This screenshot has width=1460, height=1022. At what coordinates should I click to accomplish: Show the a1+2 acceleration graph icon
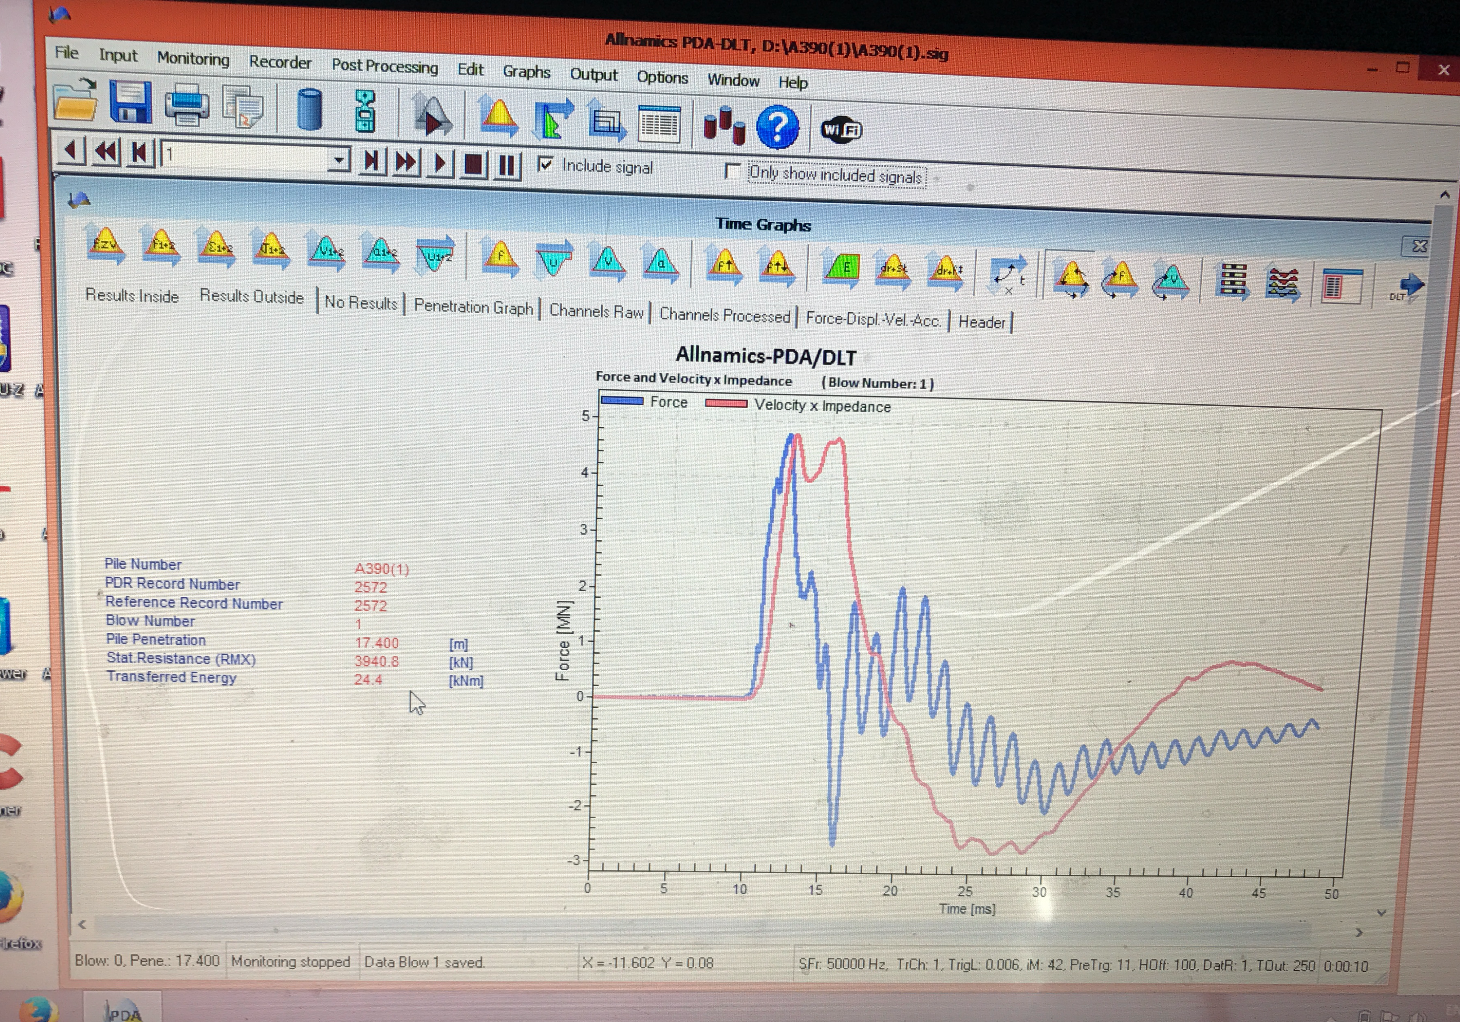380,252
